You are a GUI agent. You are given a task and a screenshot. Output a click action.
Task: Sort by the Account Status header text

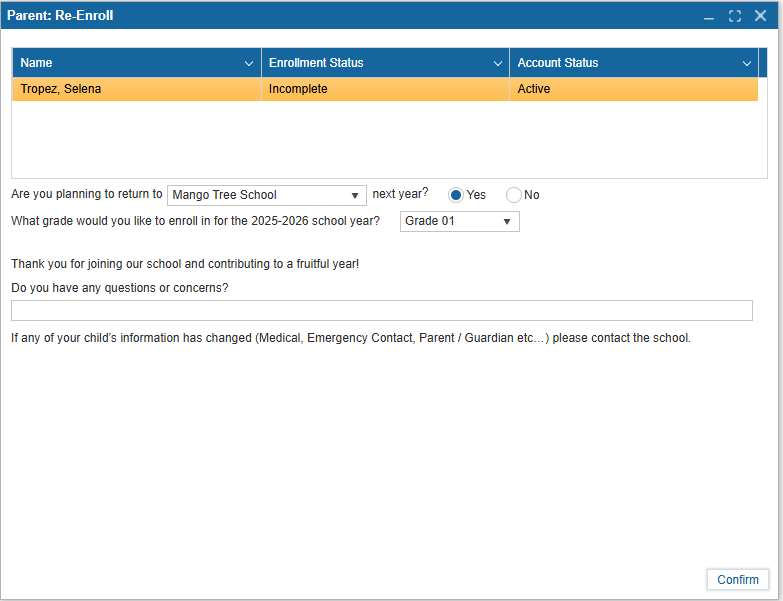(x=558, y=63)
